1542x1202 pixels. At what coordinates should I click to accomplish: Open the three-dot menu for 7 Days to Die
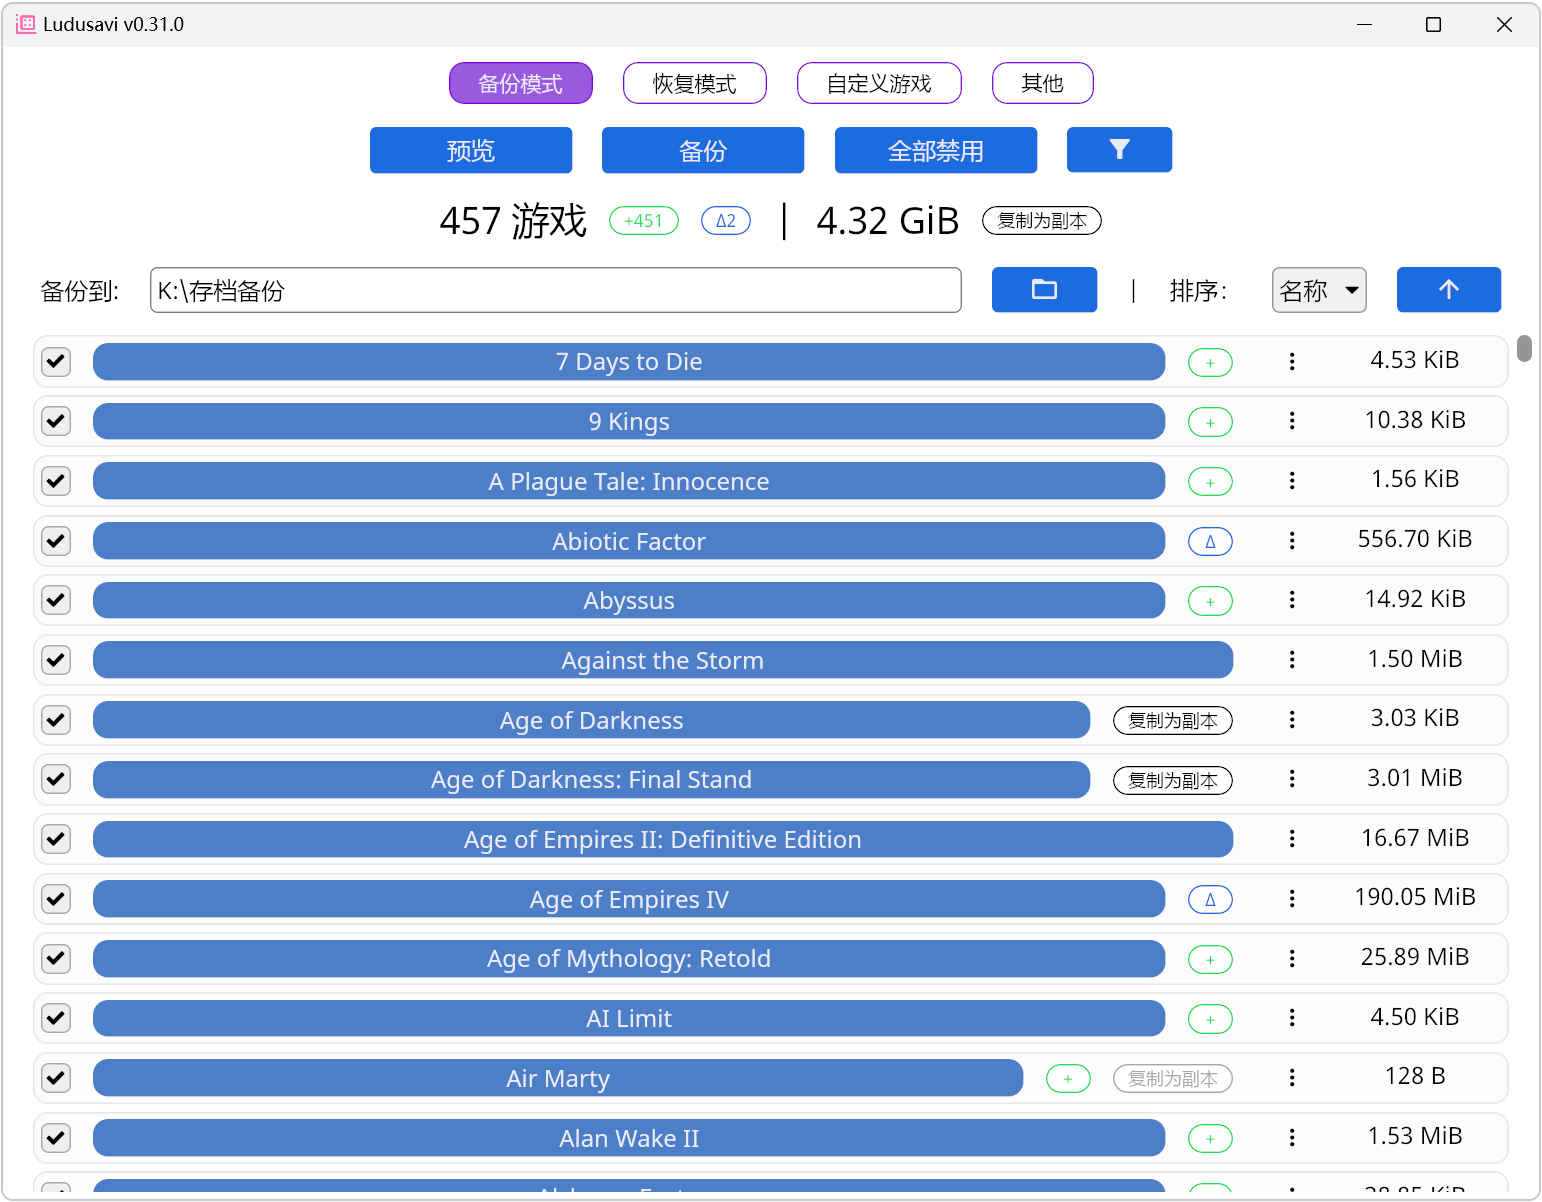pos(1292,361)
